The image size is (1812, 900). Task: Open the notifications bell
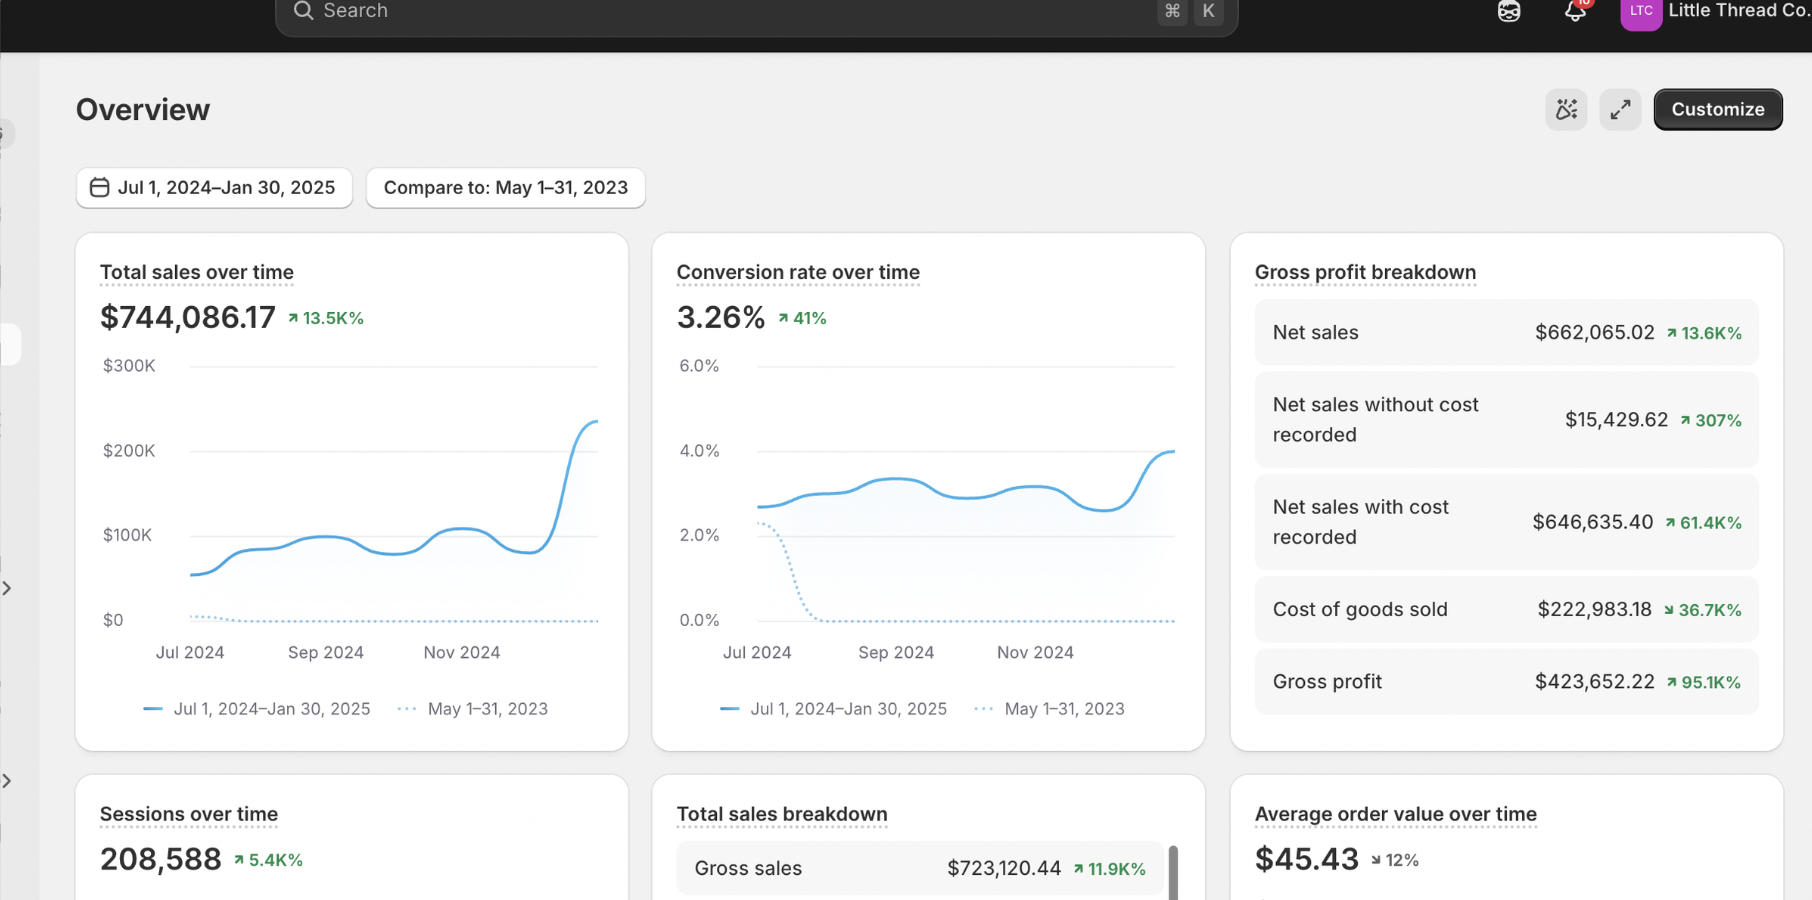pyautogui.click(x=1575, y=11)
